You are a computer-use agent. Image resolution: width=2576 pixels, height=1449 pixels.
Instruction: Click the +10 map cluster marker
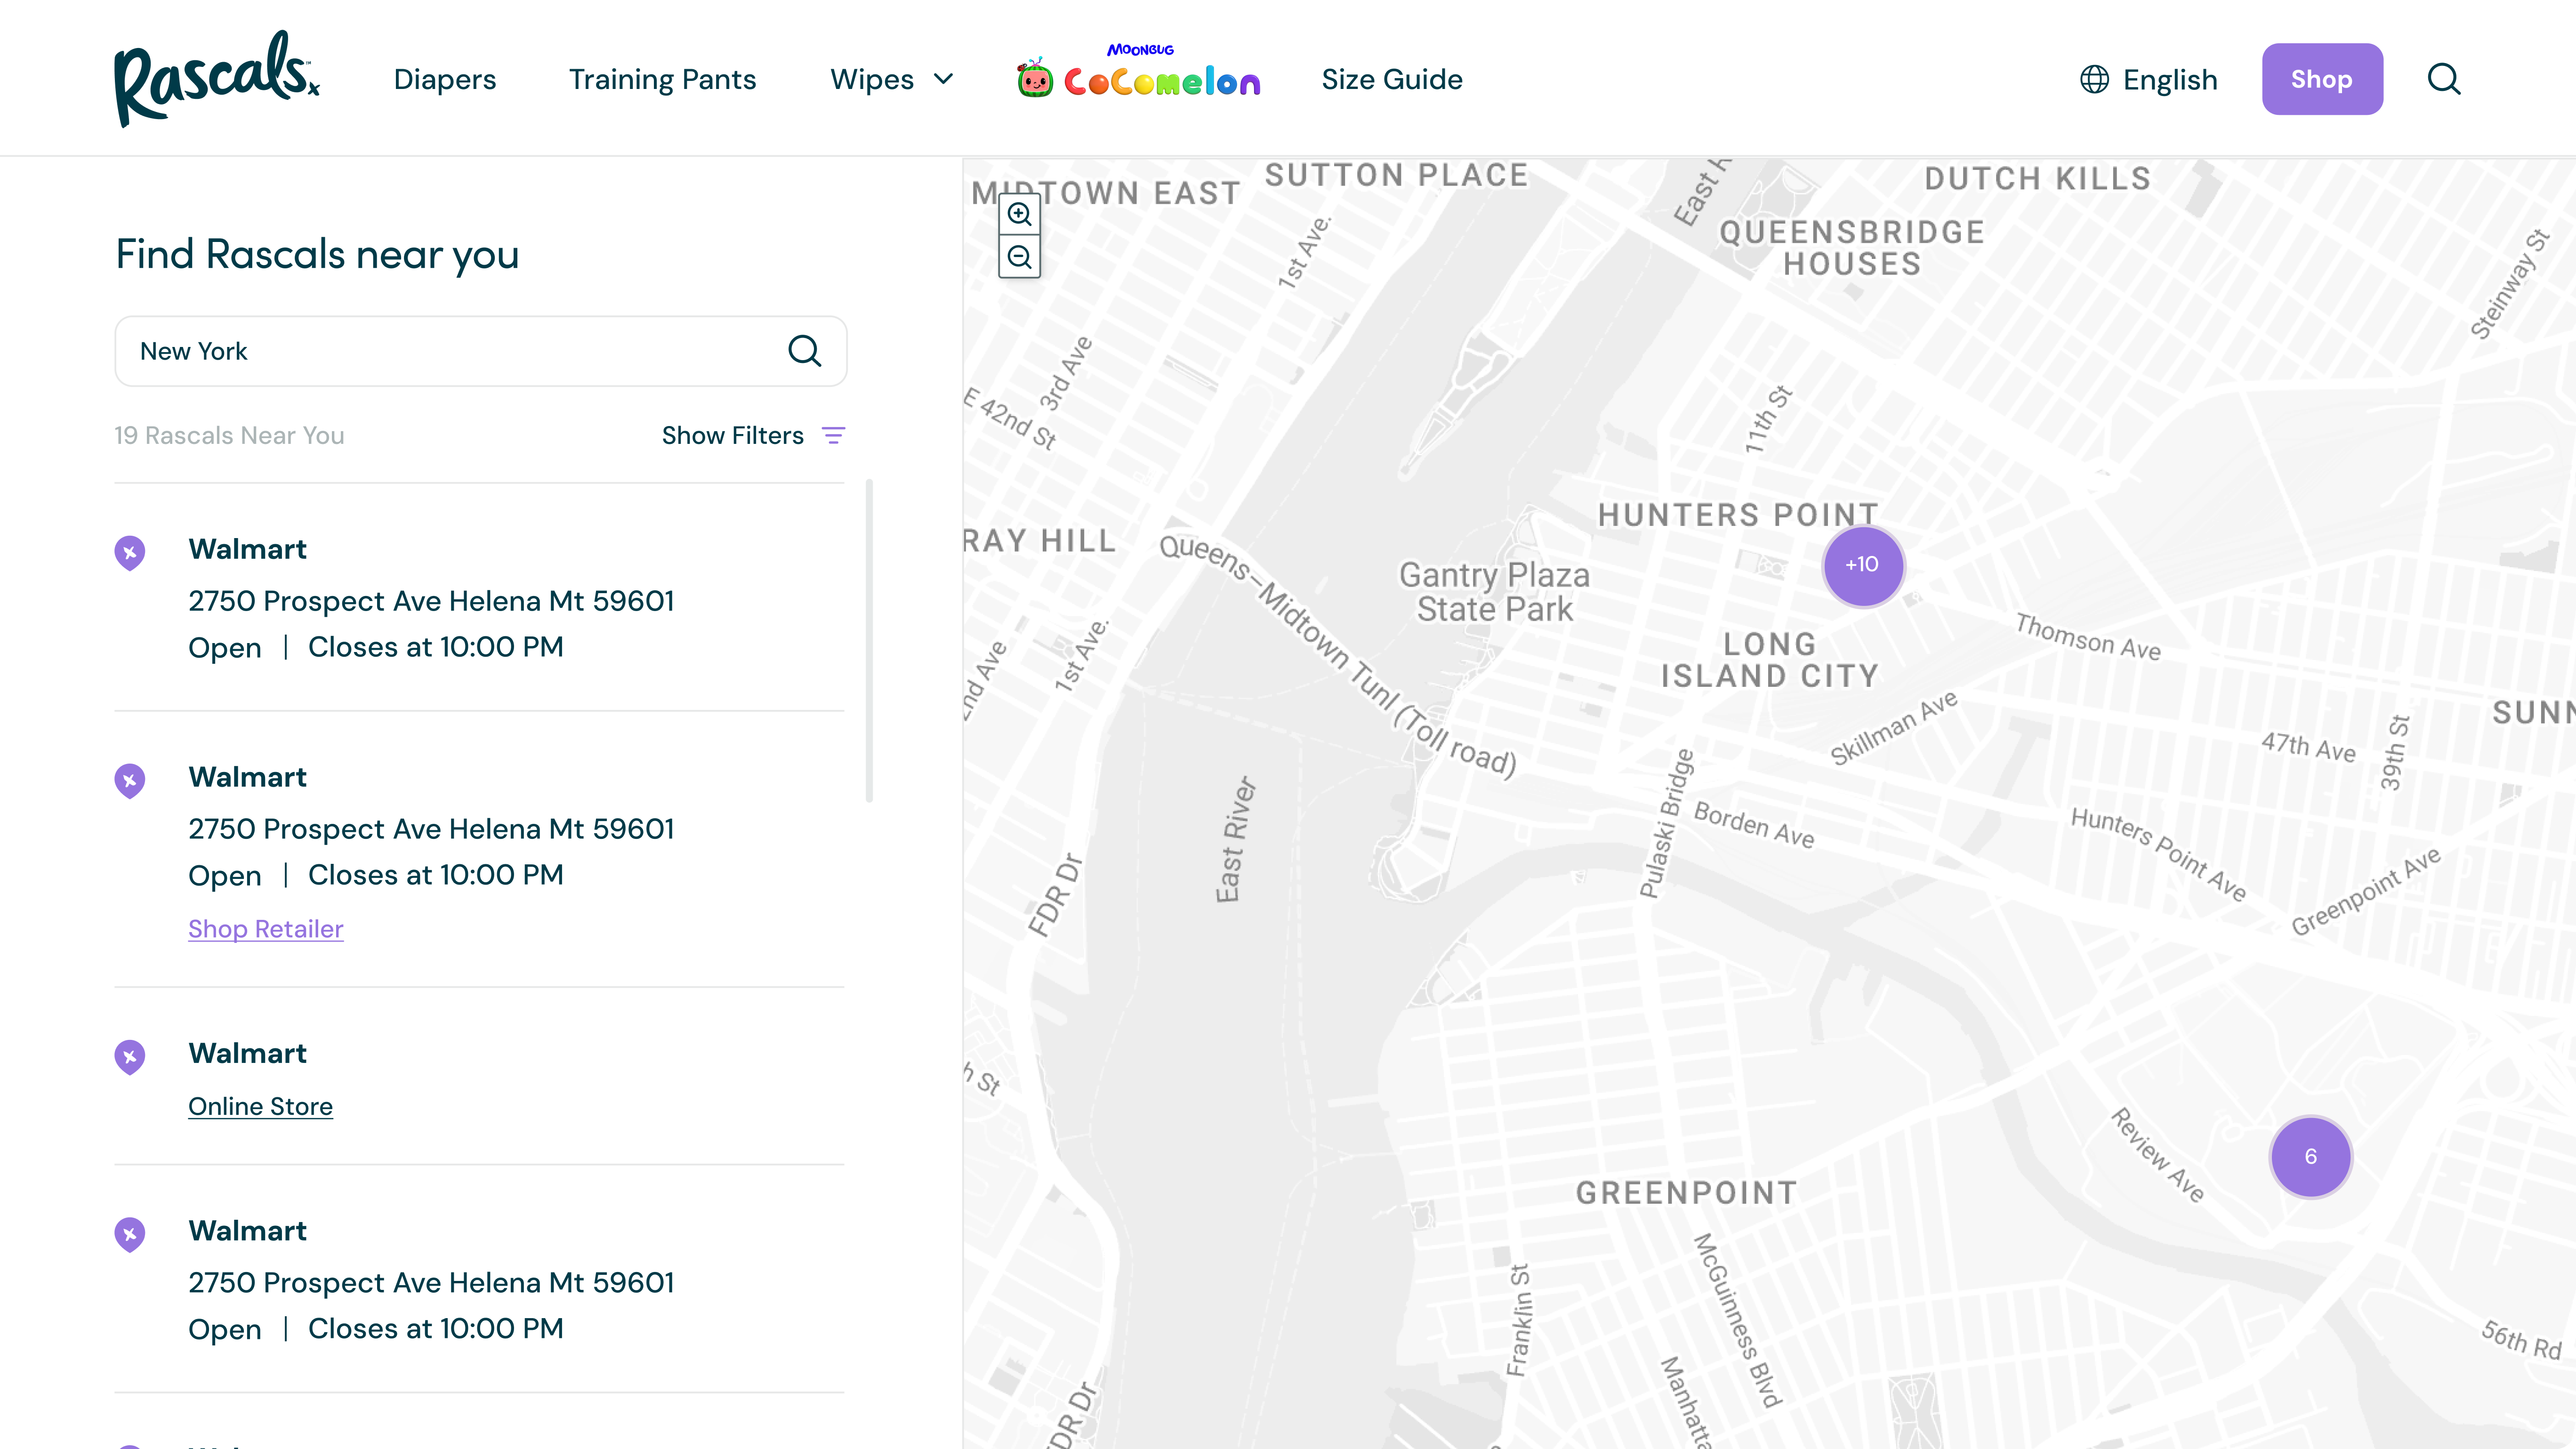pos(1863,565)
